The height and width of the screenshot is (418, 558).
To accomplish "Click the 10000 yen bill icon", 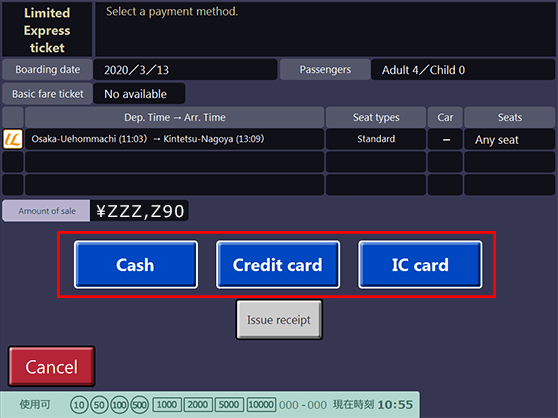I will click(261, 404).
